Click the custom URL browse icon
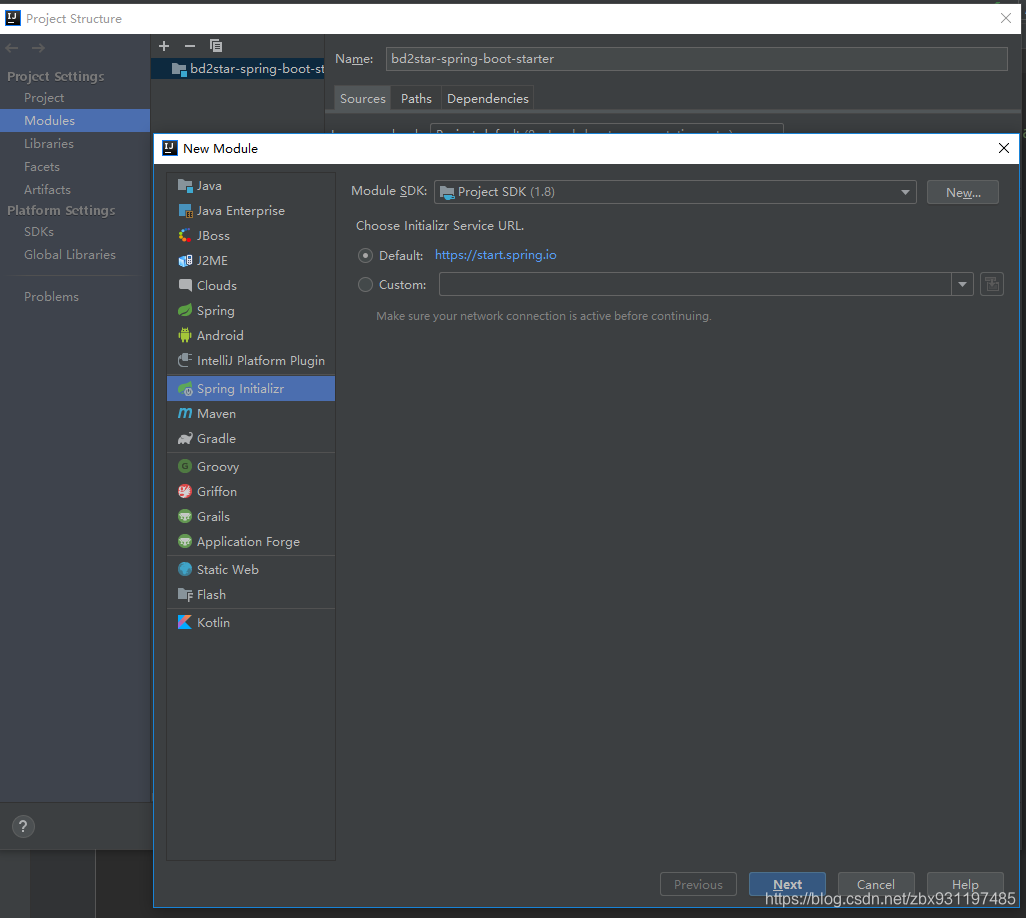This screenshot has height=918, width=1026. (x=992, y=284)
